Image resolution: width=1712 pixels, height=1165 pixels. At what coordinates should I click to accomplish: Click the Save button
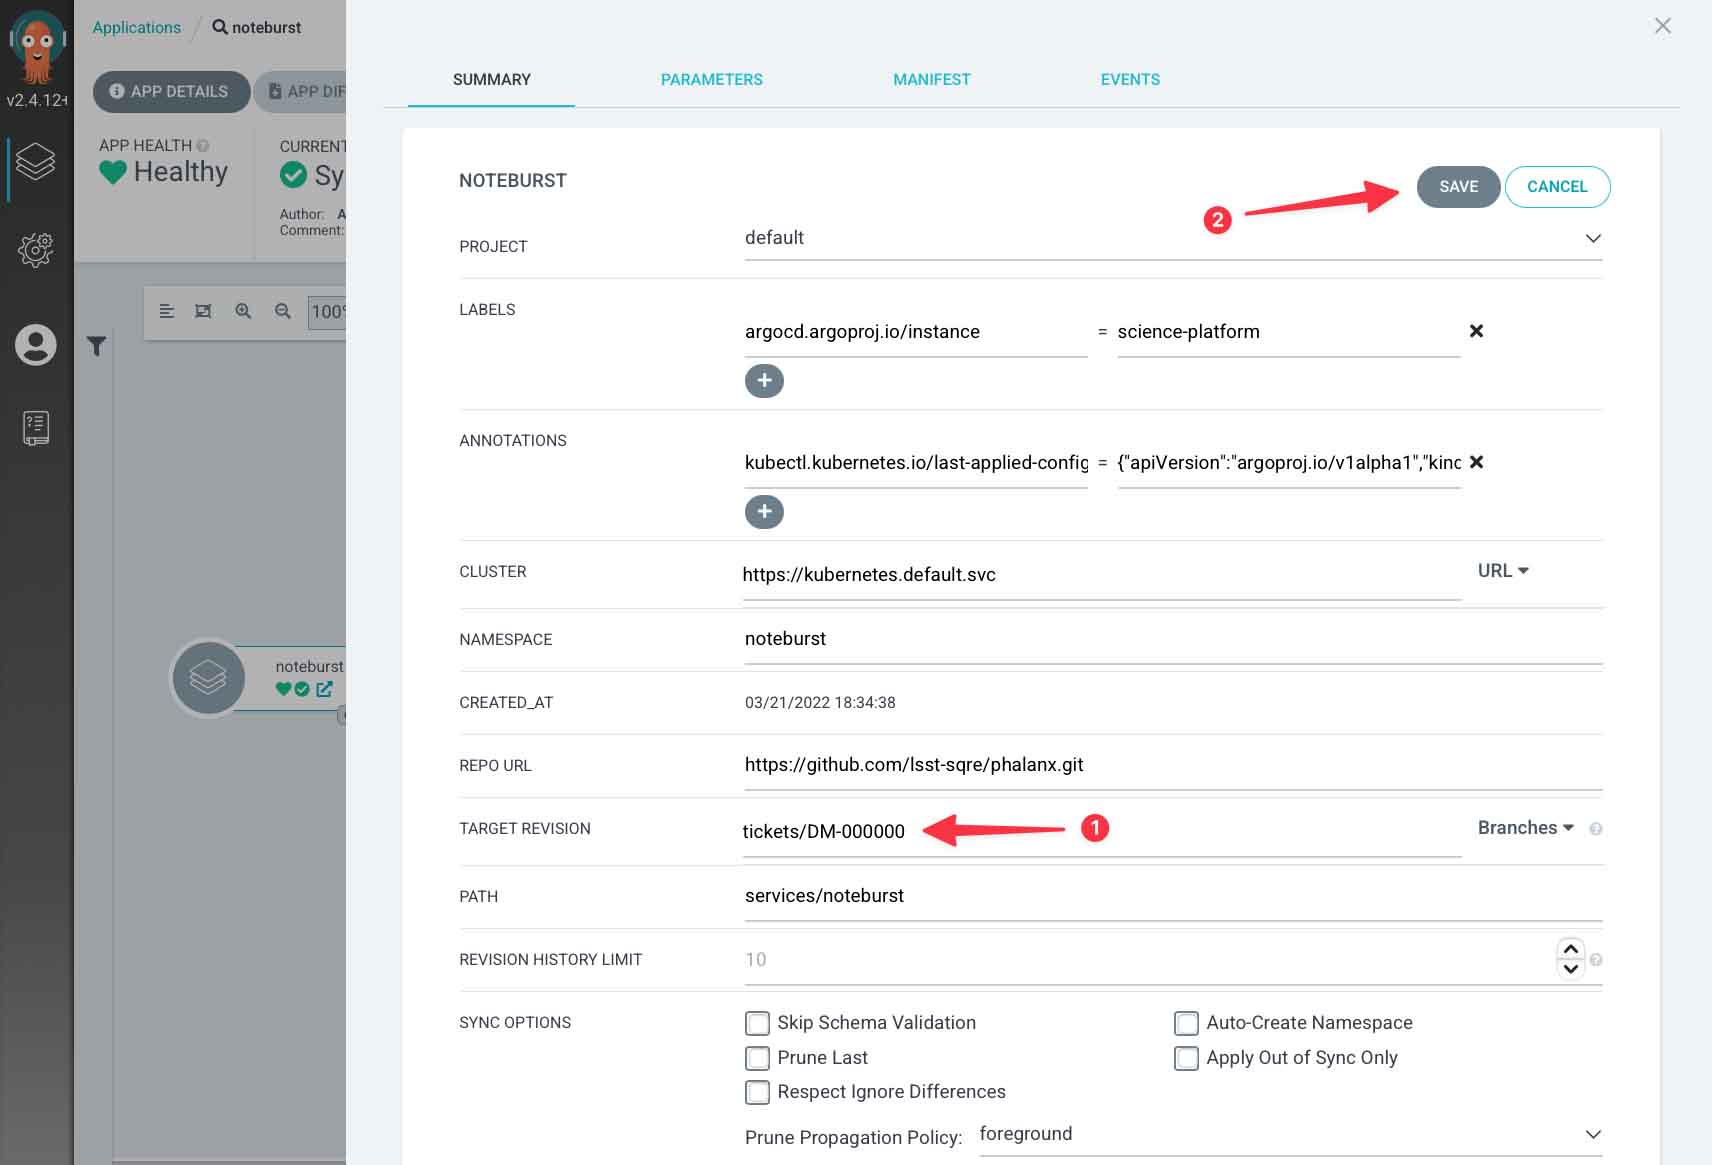click(1458, 187)
